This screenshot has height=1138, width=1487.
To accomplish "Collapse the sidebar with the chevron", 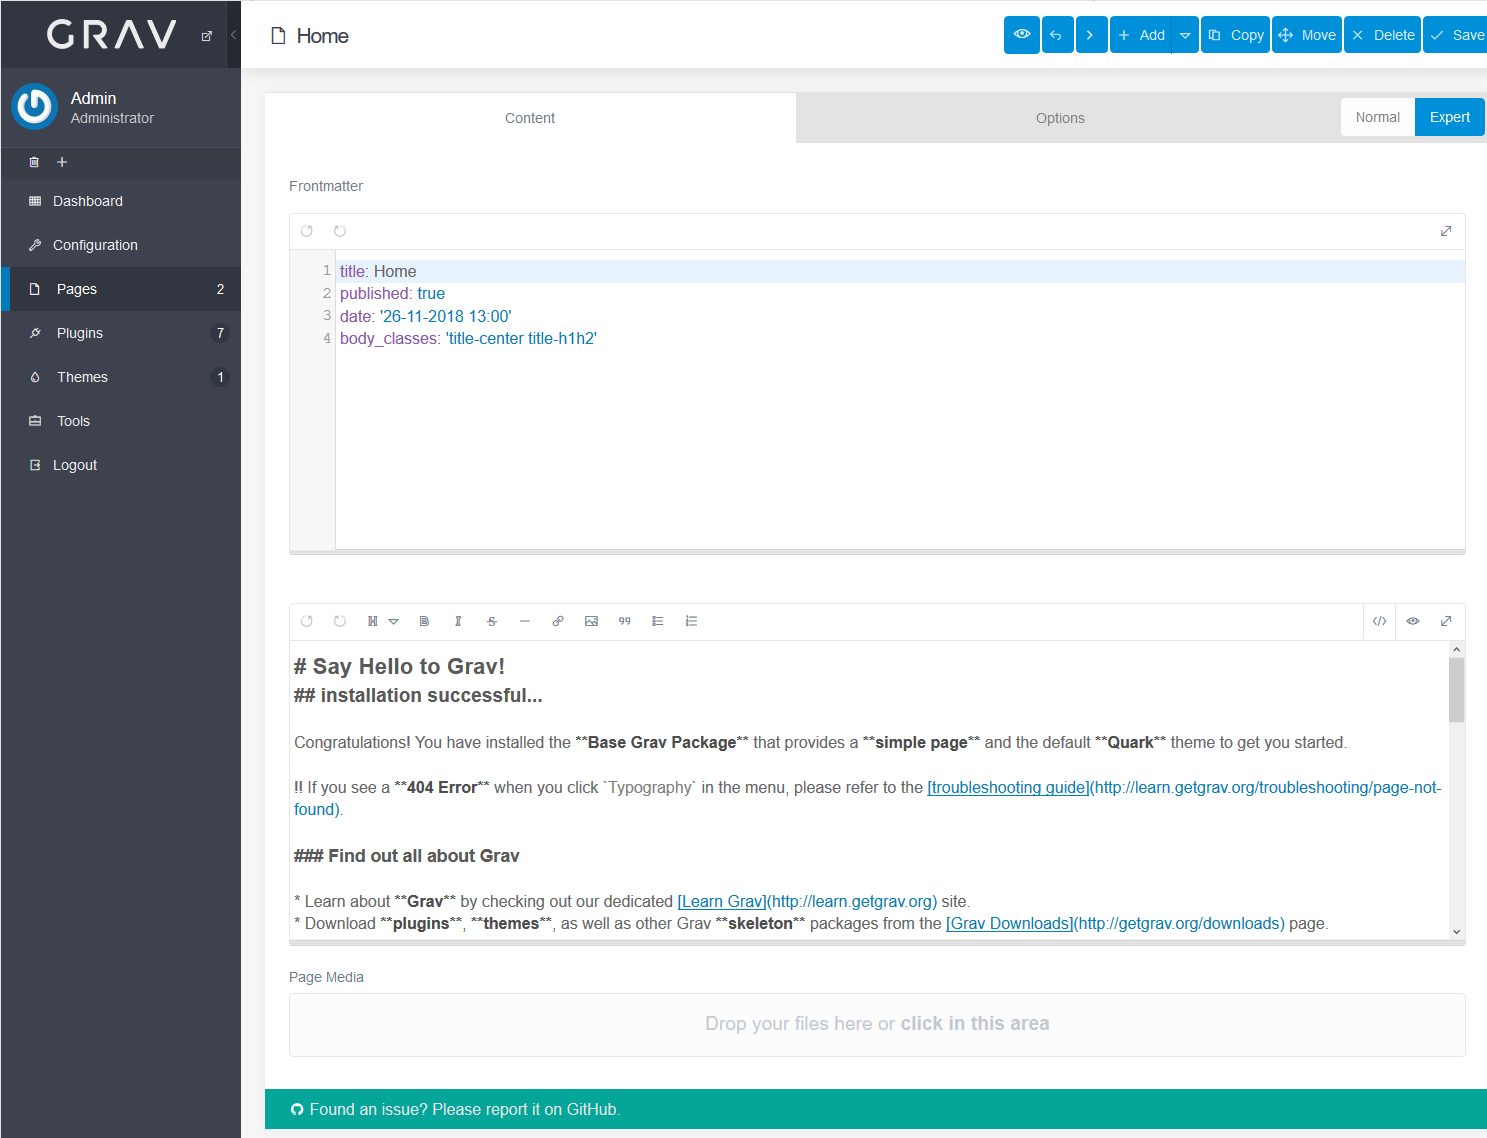I will [233, 35].
